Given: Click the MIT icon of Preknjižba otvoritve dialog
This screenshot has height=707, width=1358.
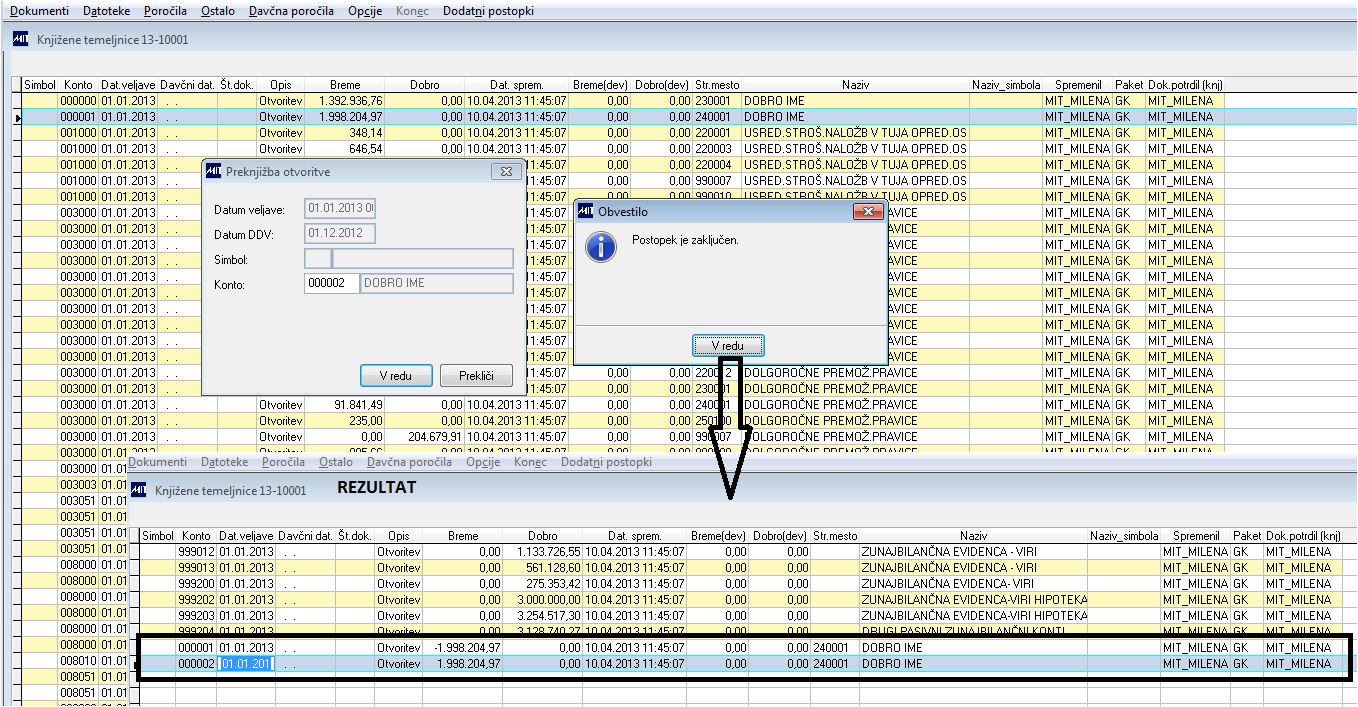Looking at the screenshot, I should (x=213, y=171).
